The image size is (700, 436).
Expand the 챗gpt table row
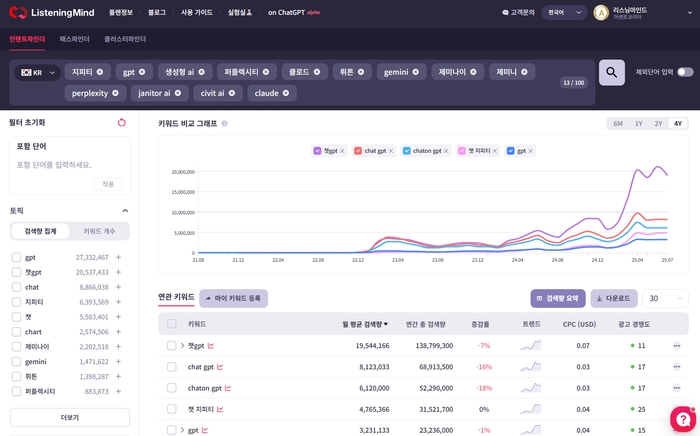coord(182,345)
